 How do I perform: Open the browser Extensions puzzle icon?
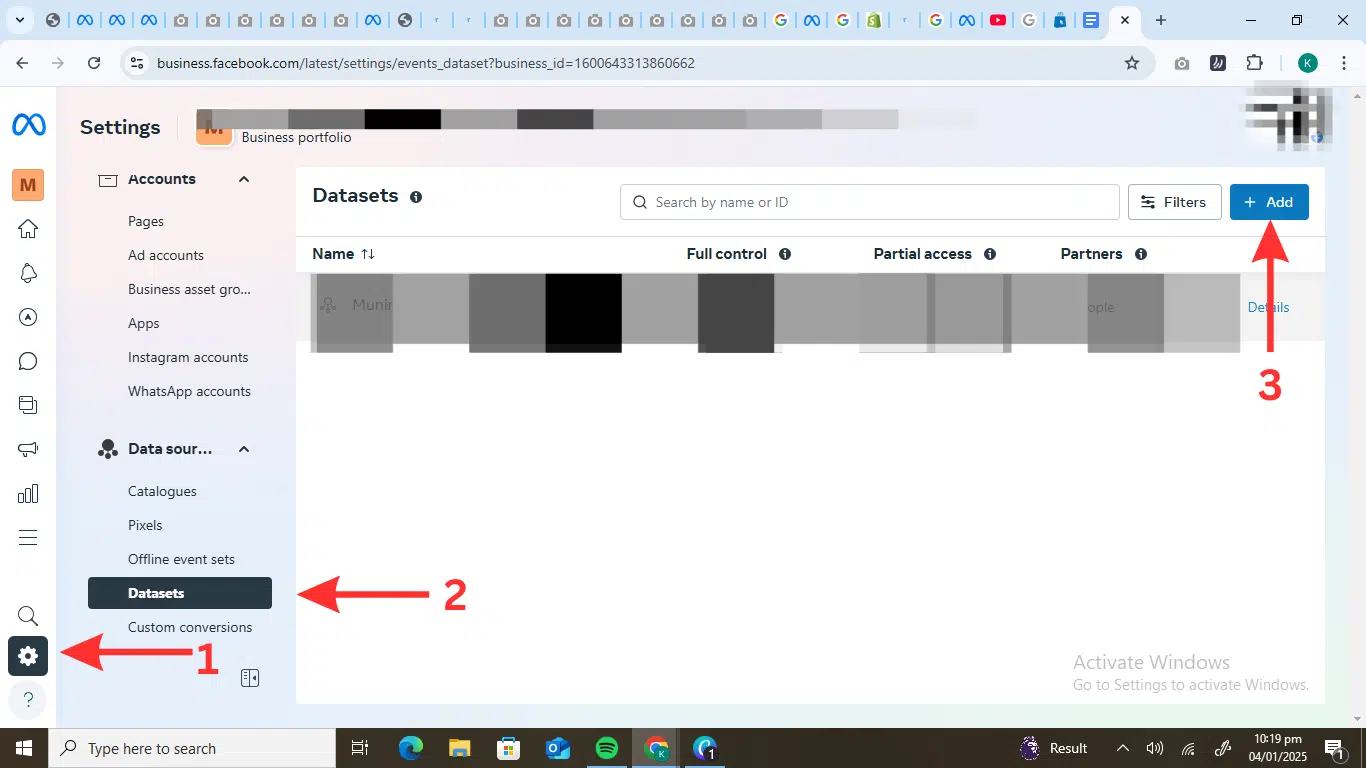1255,63
